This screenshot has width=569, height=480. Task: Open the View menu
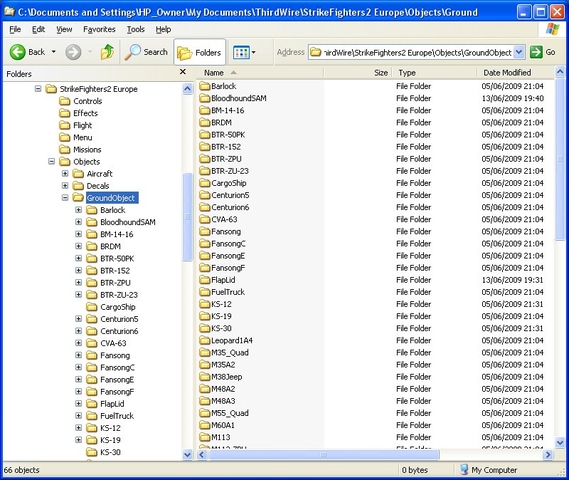[64, 29]
